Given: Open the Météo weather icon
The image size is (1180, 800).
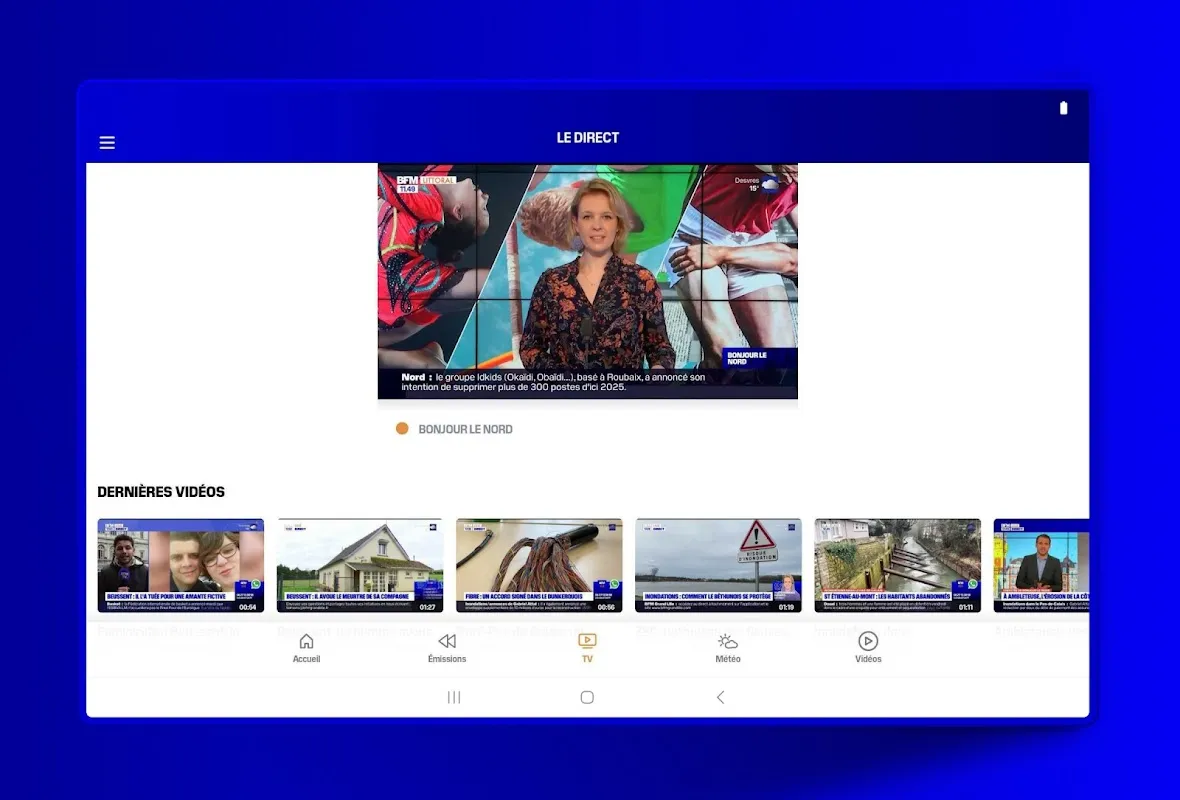Looking at the screenshot, I should [x=727, y=641].
